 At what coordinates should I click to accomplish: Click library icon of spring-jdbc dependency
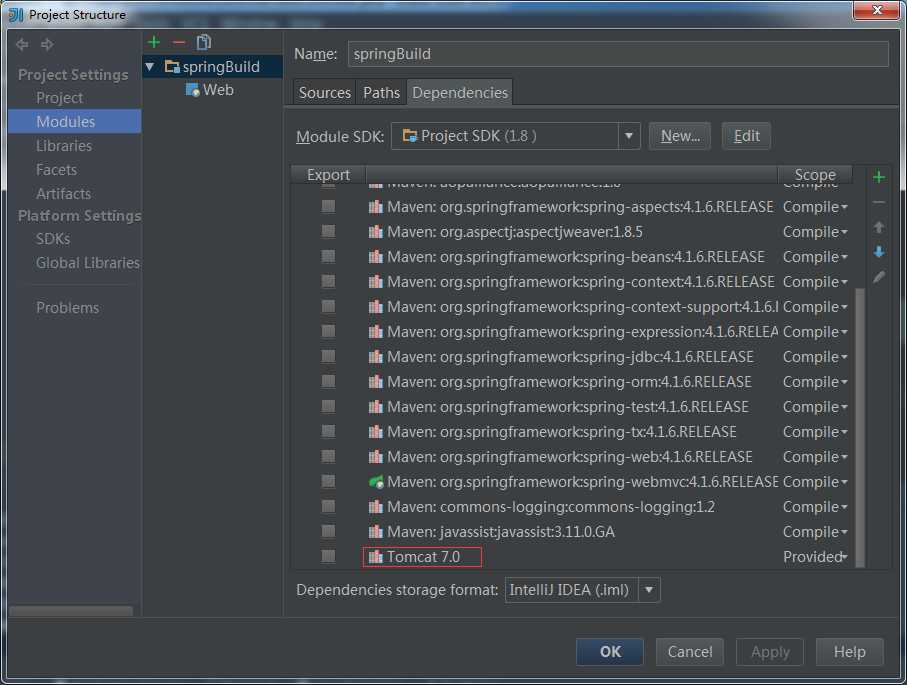(x=375, y=356)
